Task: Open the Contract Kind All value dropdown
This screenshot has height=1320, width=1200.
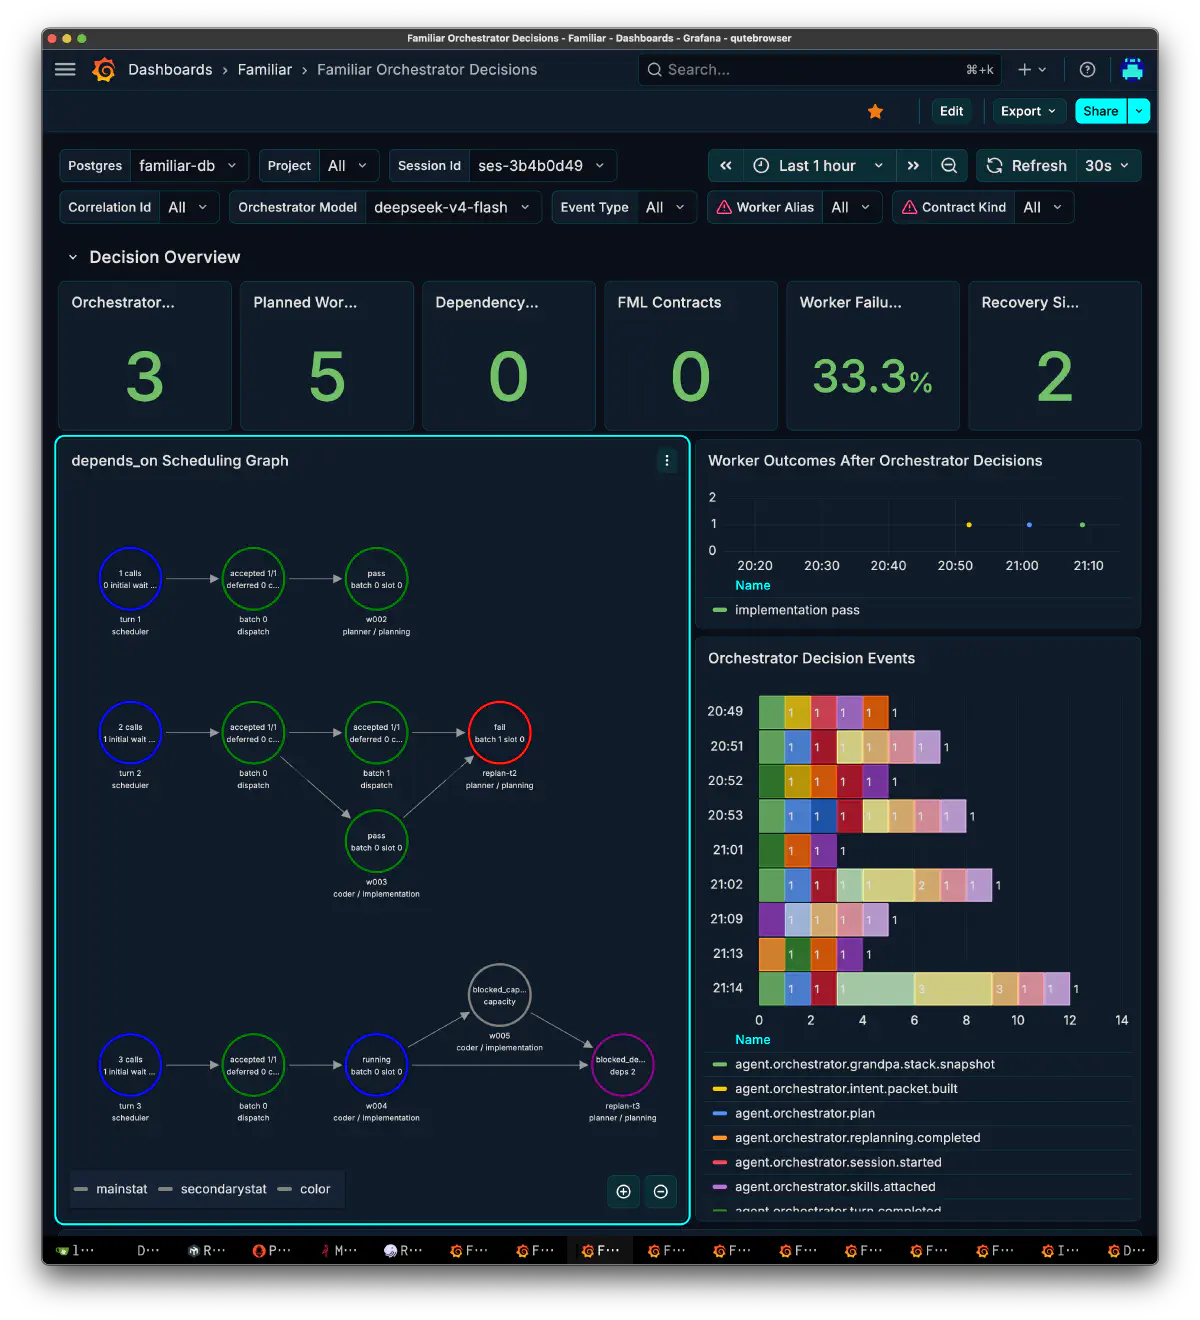Action: coord(1043,207)
